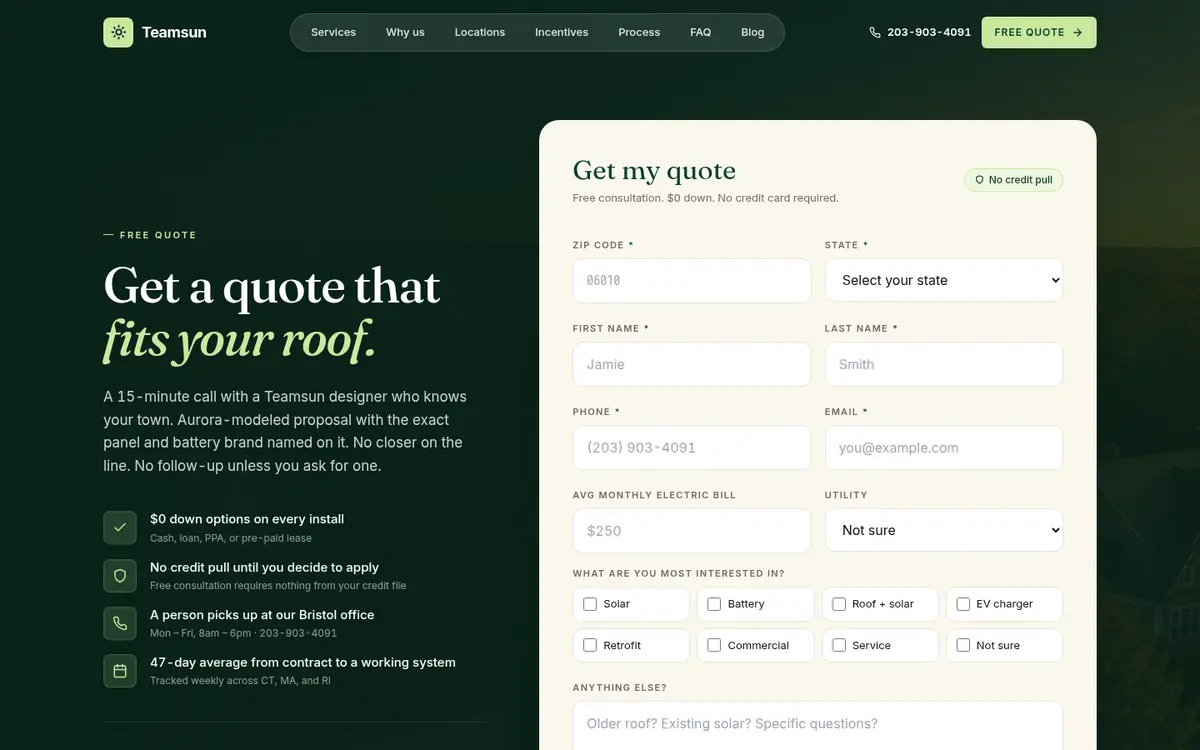This screenshot has width=1200, height=750.
Task: Click into the Last name field
Action: tap(944, 364)
